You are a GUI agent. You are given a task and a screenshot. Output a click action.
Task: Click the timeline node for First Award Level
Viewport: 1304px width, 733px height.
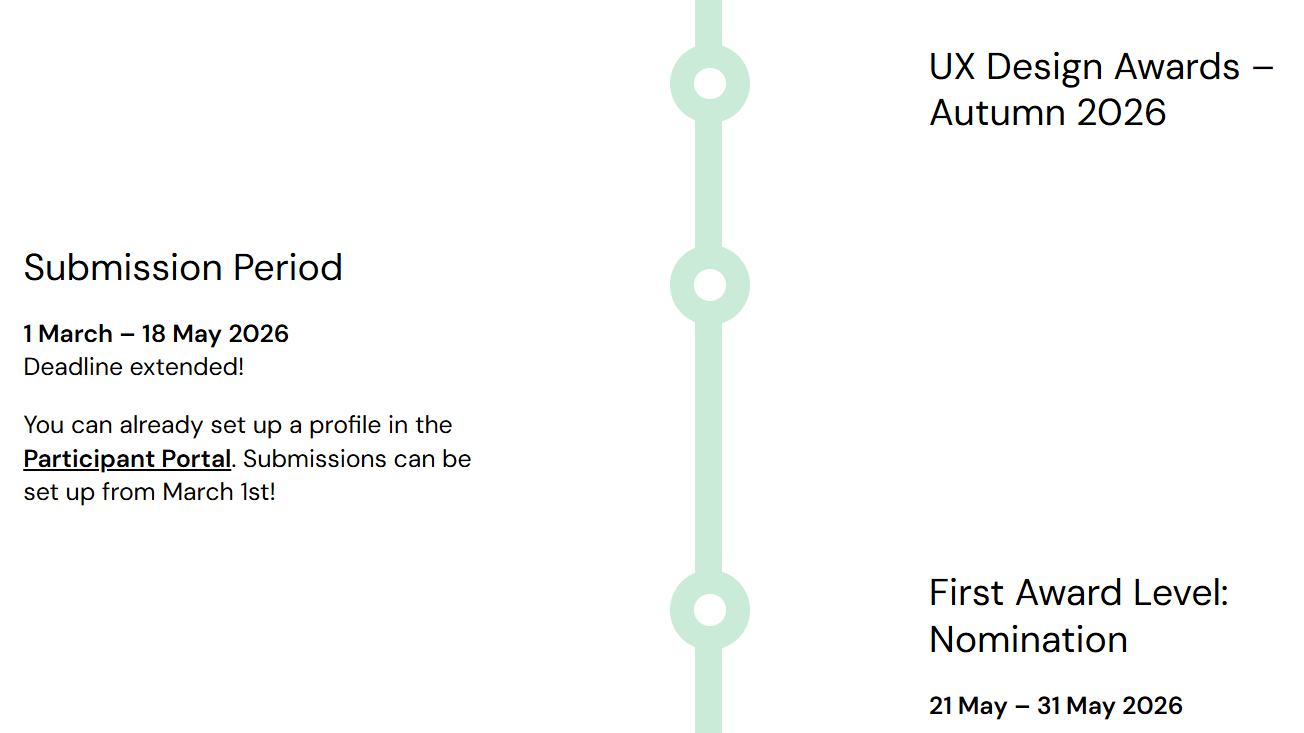point(709,610)
